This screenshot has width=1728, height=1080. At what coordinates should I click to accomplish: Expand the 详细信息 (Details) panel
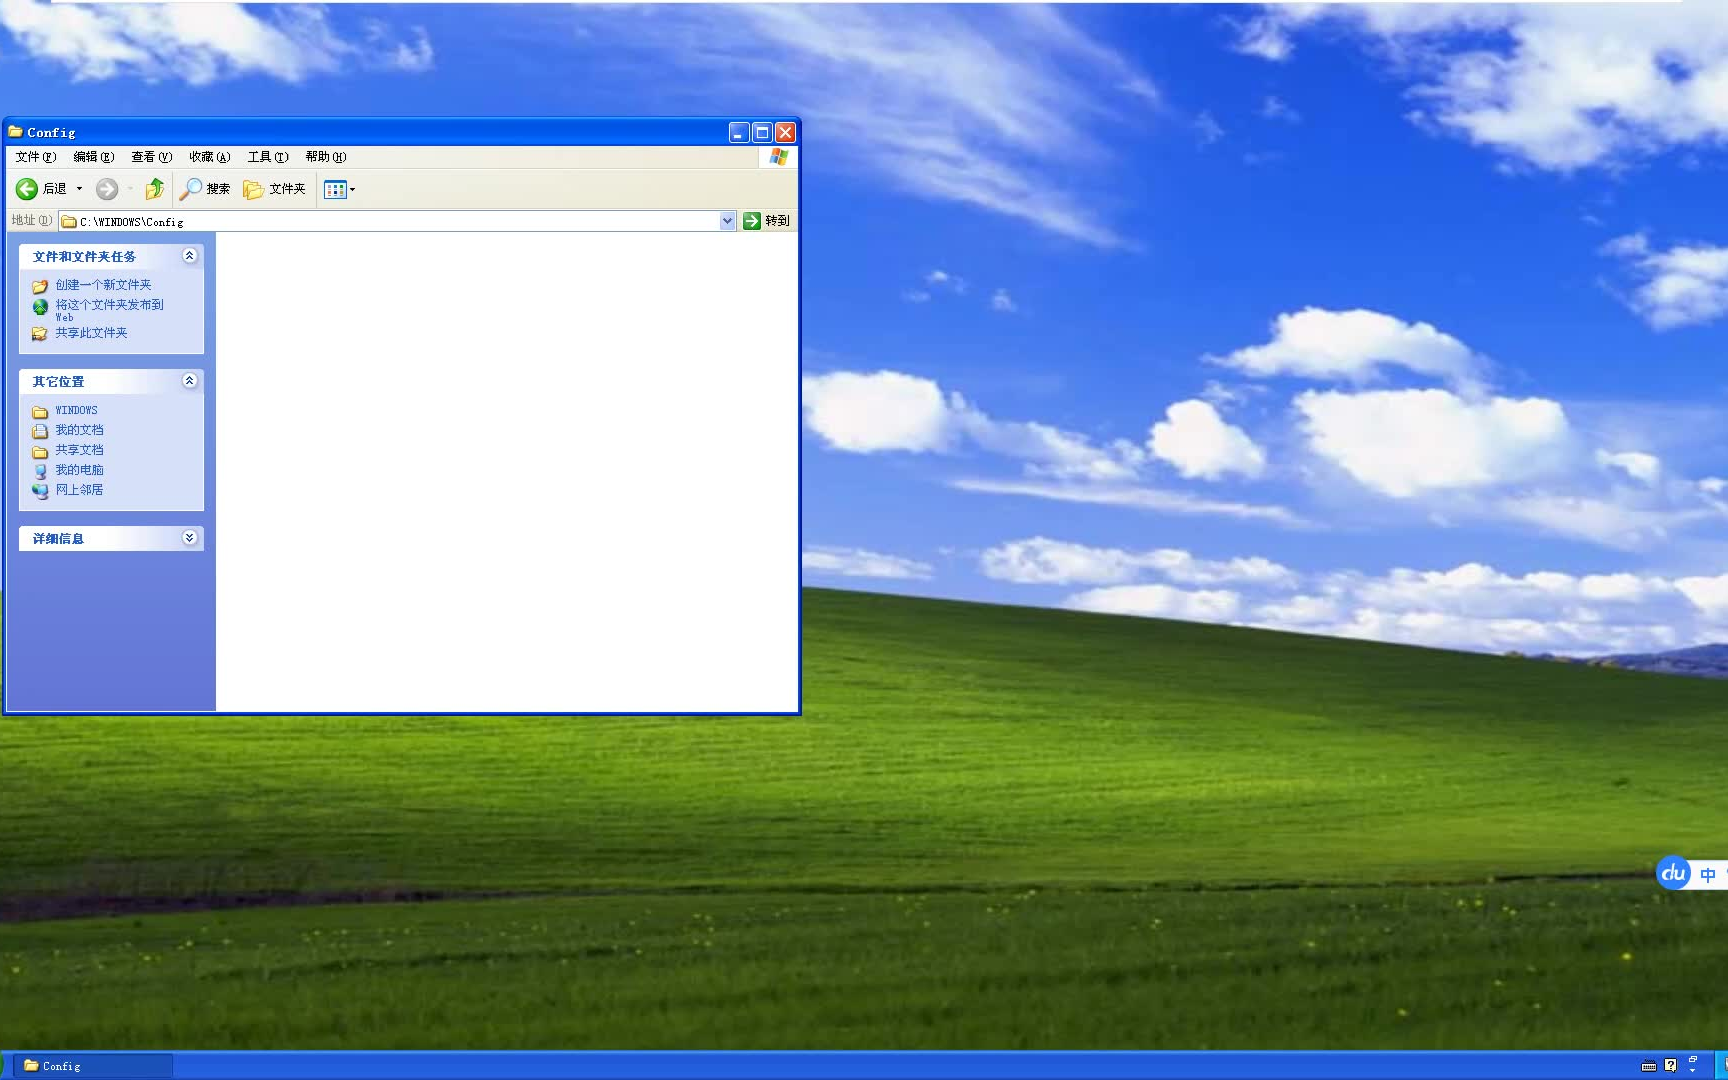pos(190,538)
